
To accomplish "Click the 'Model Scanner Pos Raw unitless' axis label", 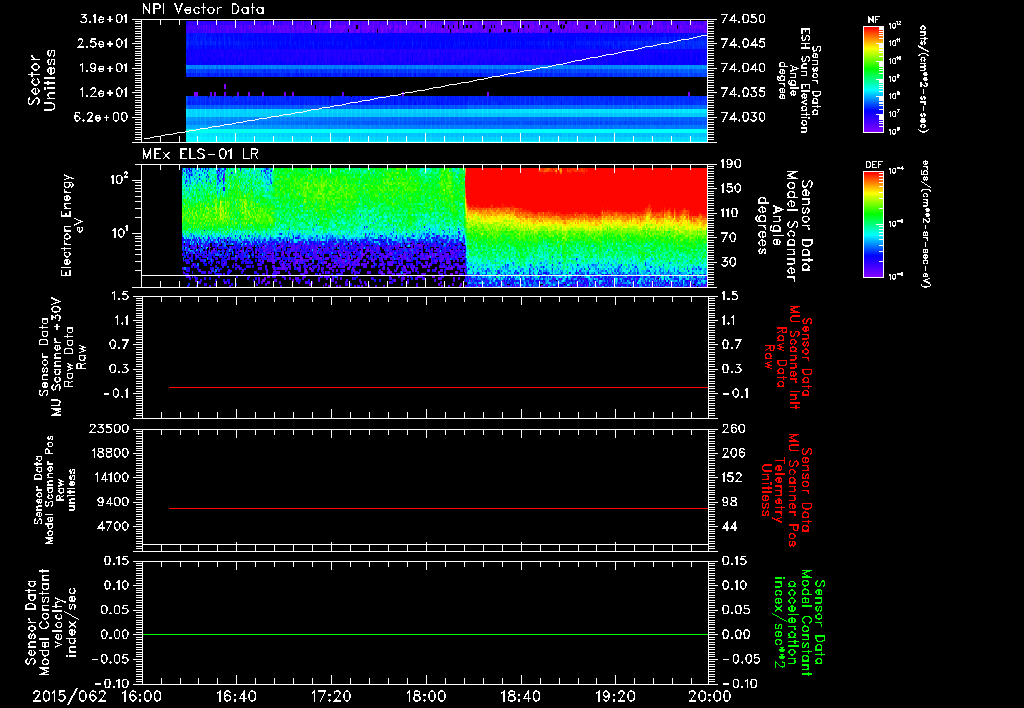I will tap(57, 490).
